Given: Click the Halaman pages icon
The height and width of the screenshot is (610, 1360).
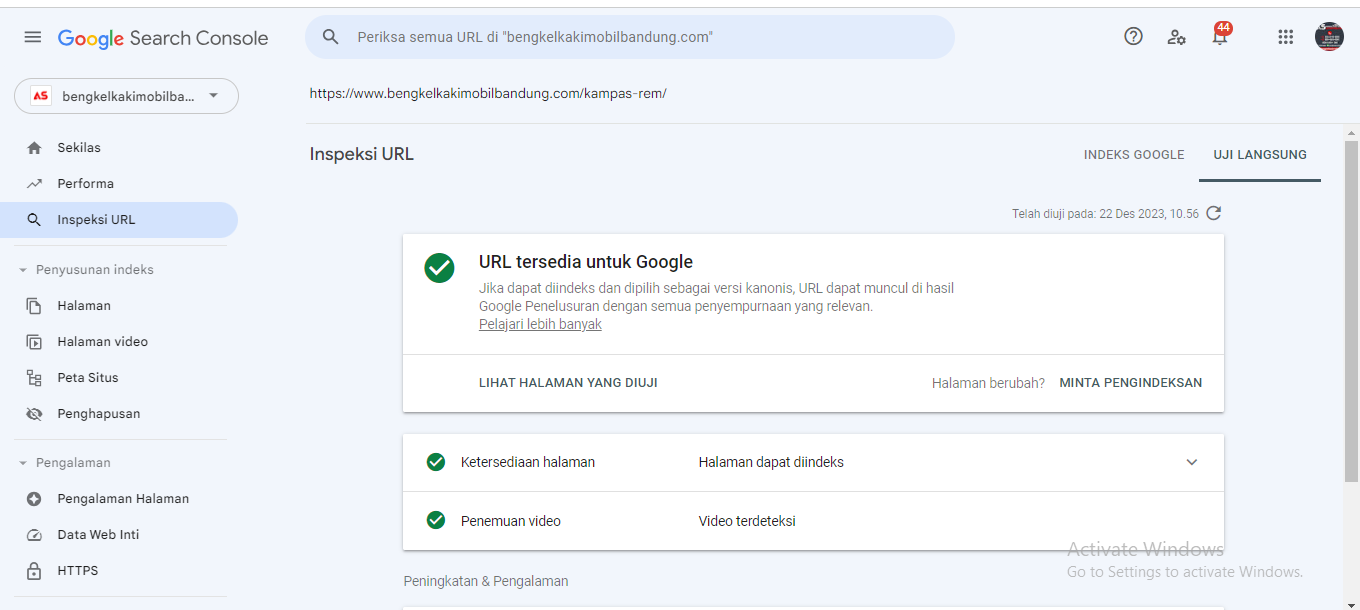Looking at the screenshot, I should pyautogui.click(x=34, y=306).
